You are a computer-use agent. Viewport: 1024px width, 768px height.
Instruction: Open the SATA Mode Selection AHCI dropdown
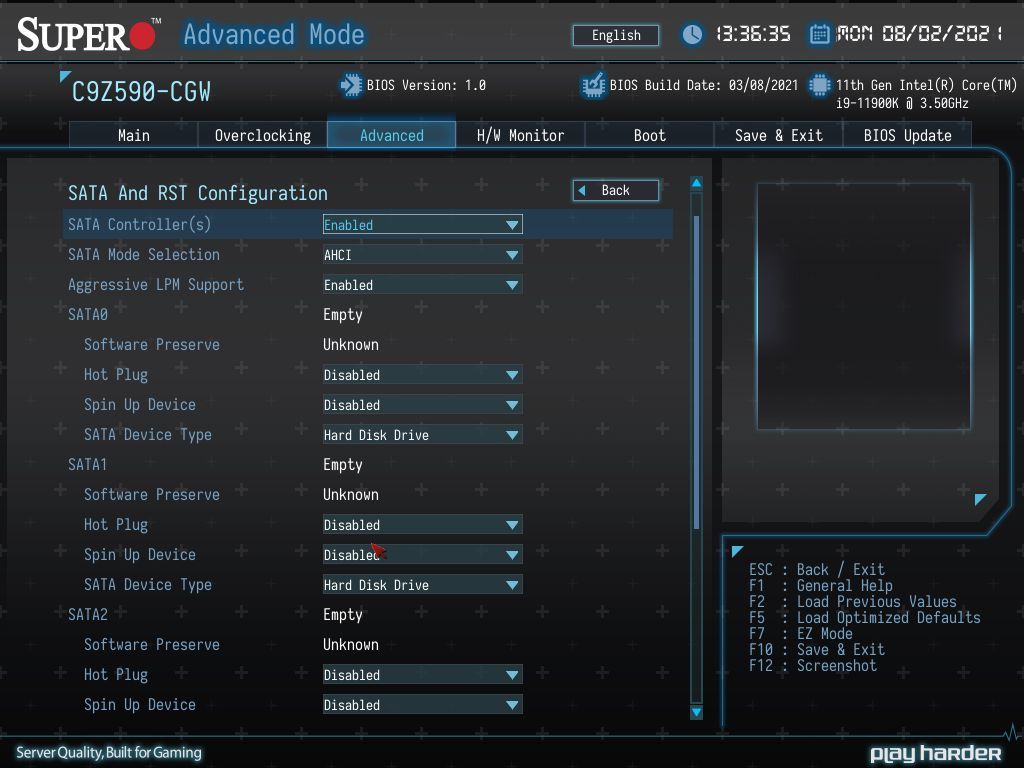(423, 255)
